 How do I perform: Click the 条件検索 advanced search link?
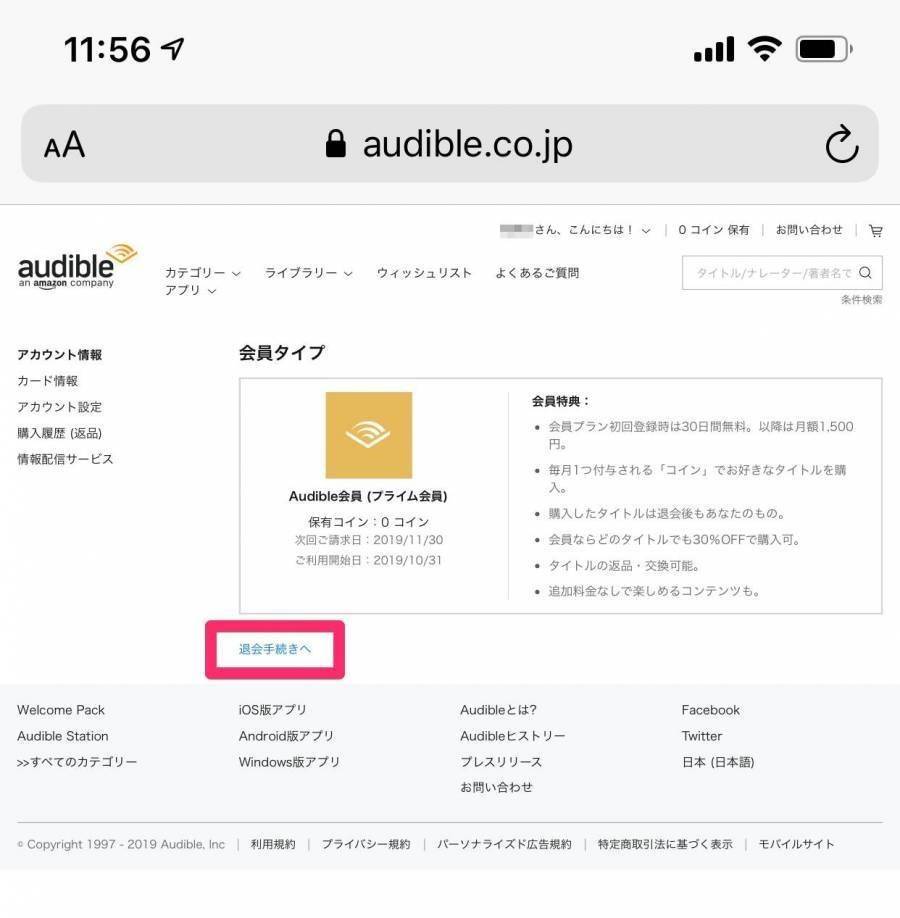pos(861,300)
